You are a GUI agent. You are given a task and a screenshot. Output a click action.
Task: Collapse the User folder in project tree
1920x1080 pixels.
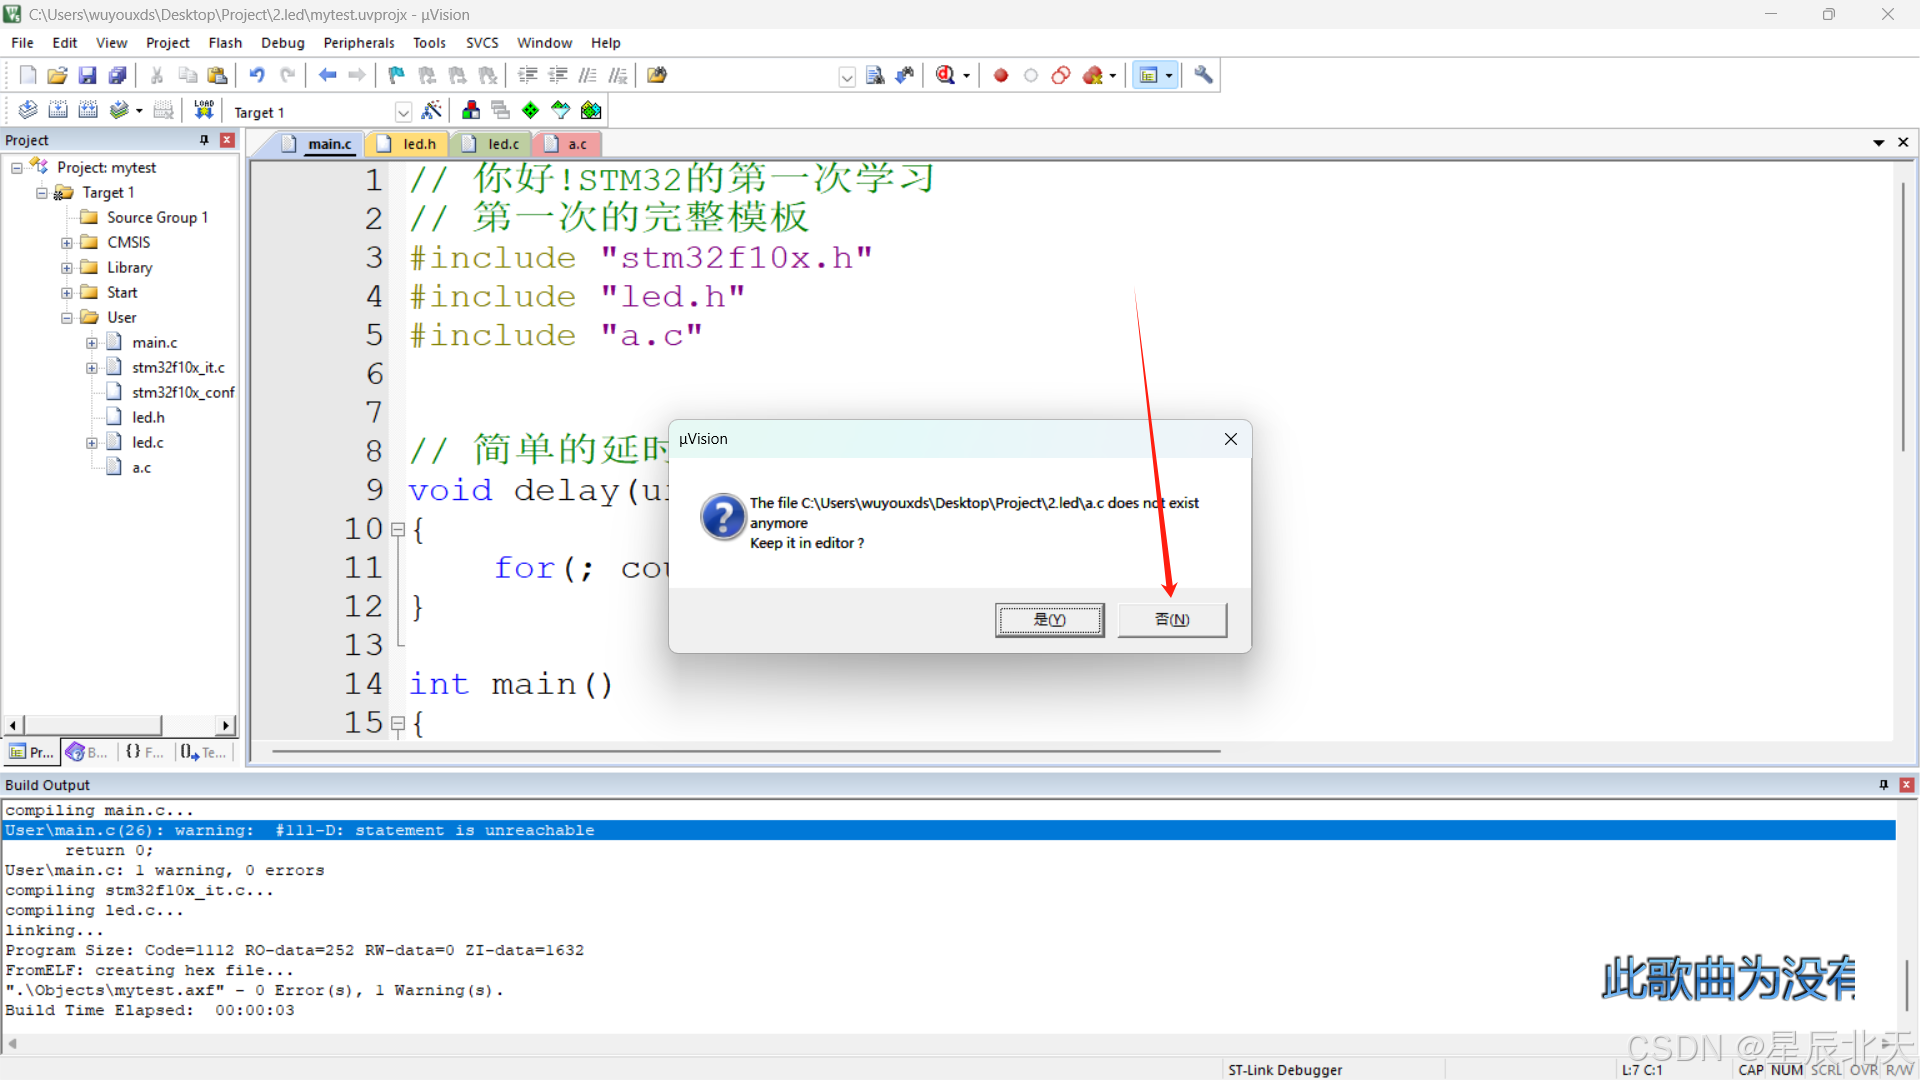click(67, 318)
